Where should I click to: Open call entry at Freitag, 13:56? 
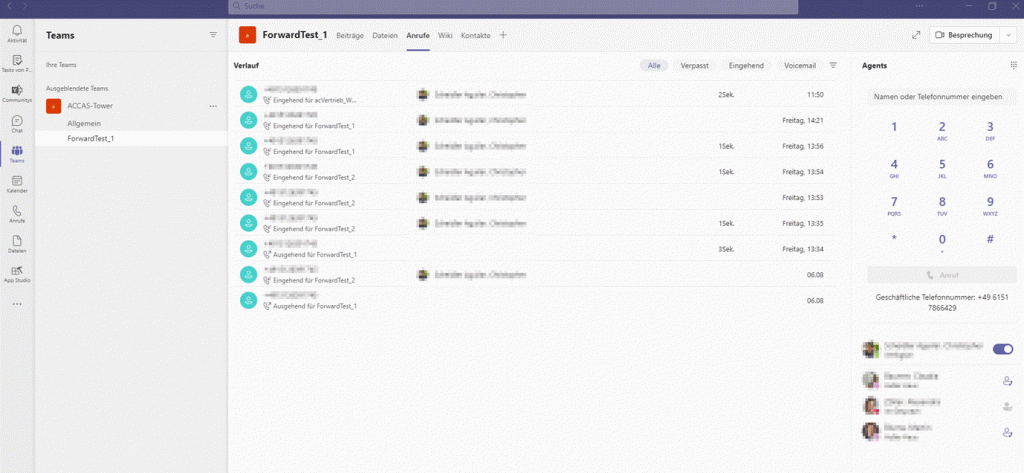(536, 146)
